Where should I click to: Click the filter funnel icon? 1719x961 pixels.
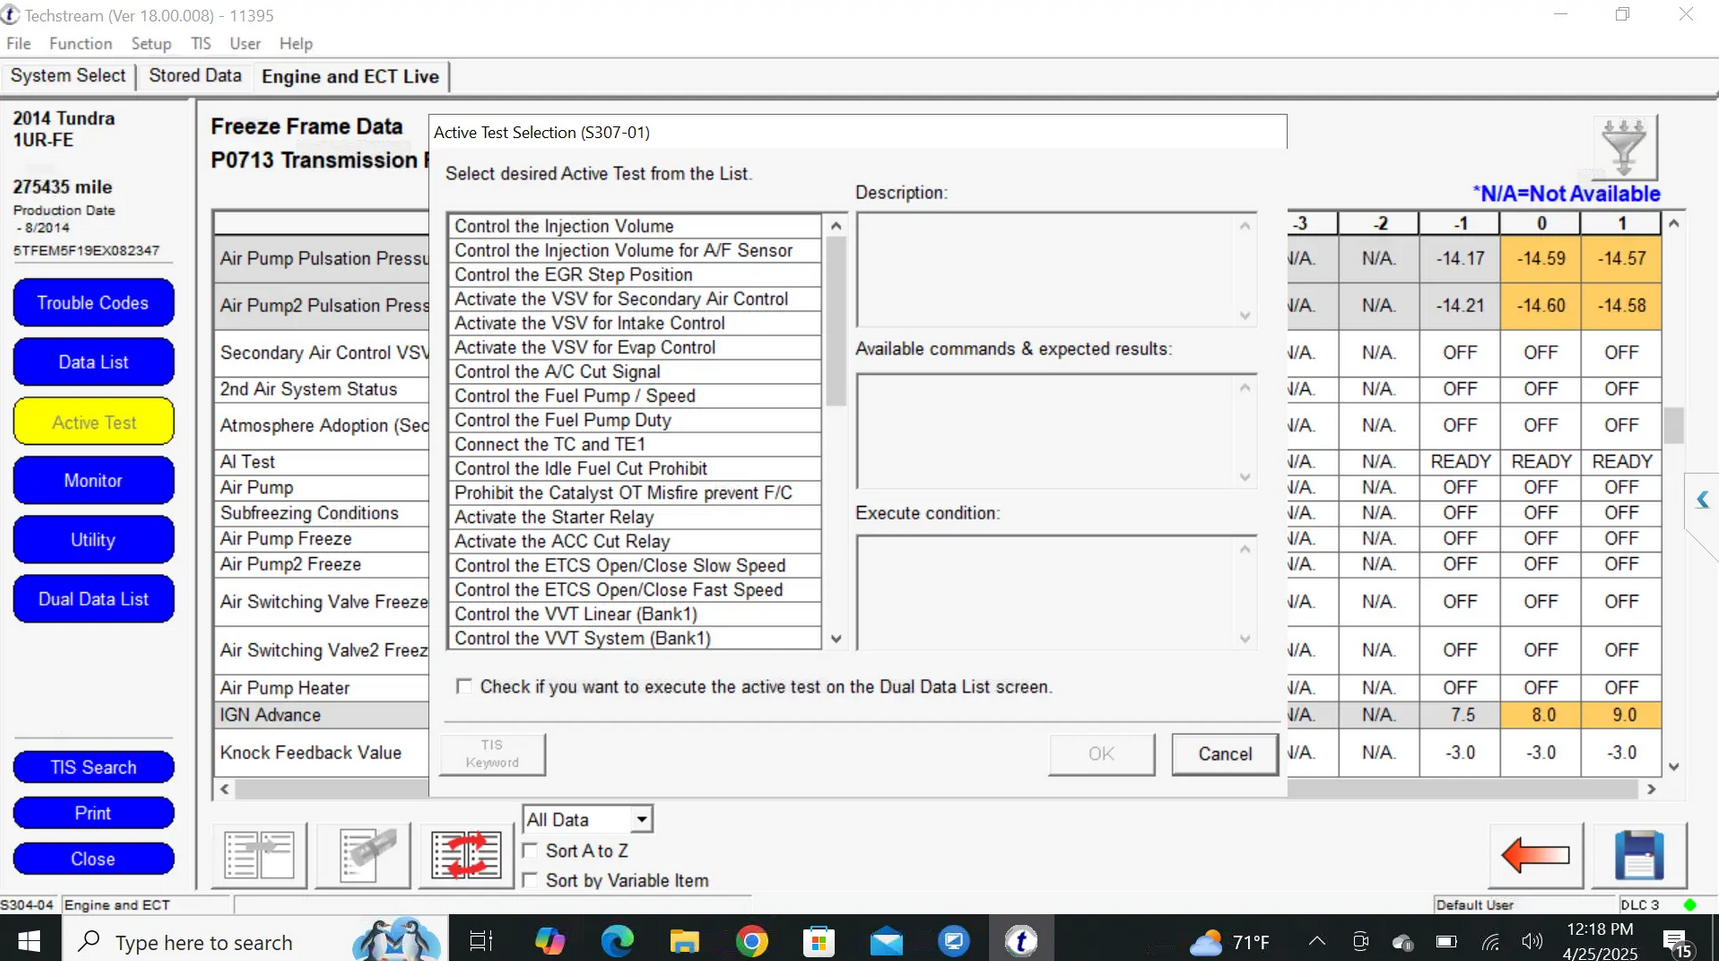pos(1624,147)
